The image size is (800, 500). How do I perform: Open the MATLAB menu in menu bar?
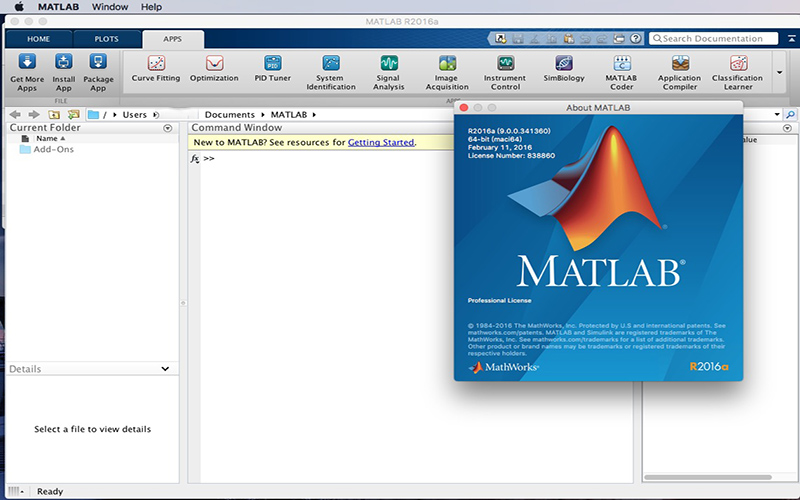pos(58,7)
